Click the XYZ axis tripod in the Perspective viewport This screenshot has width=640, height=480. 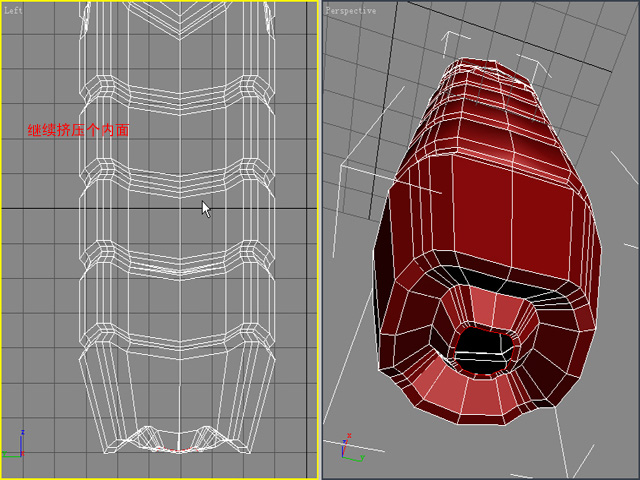point(352,448)
